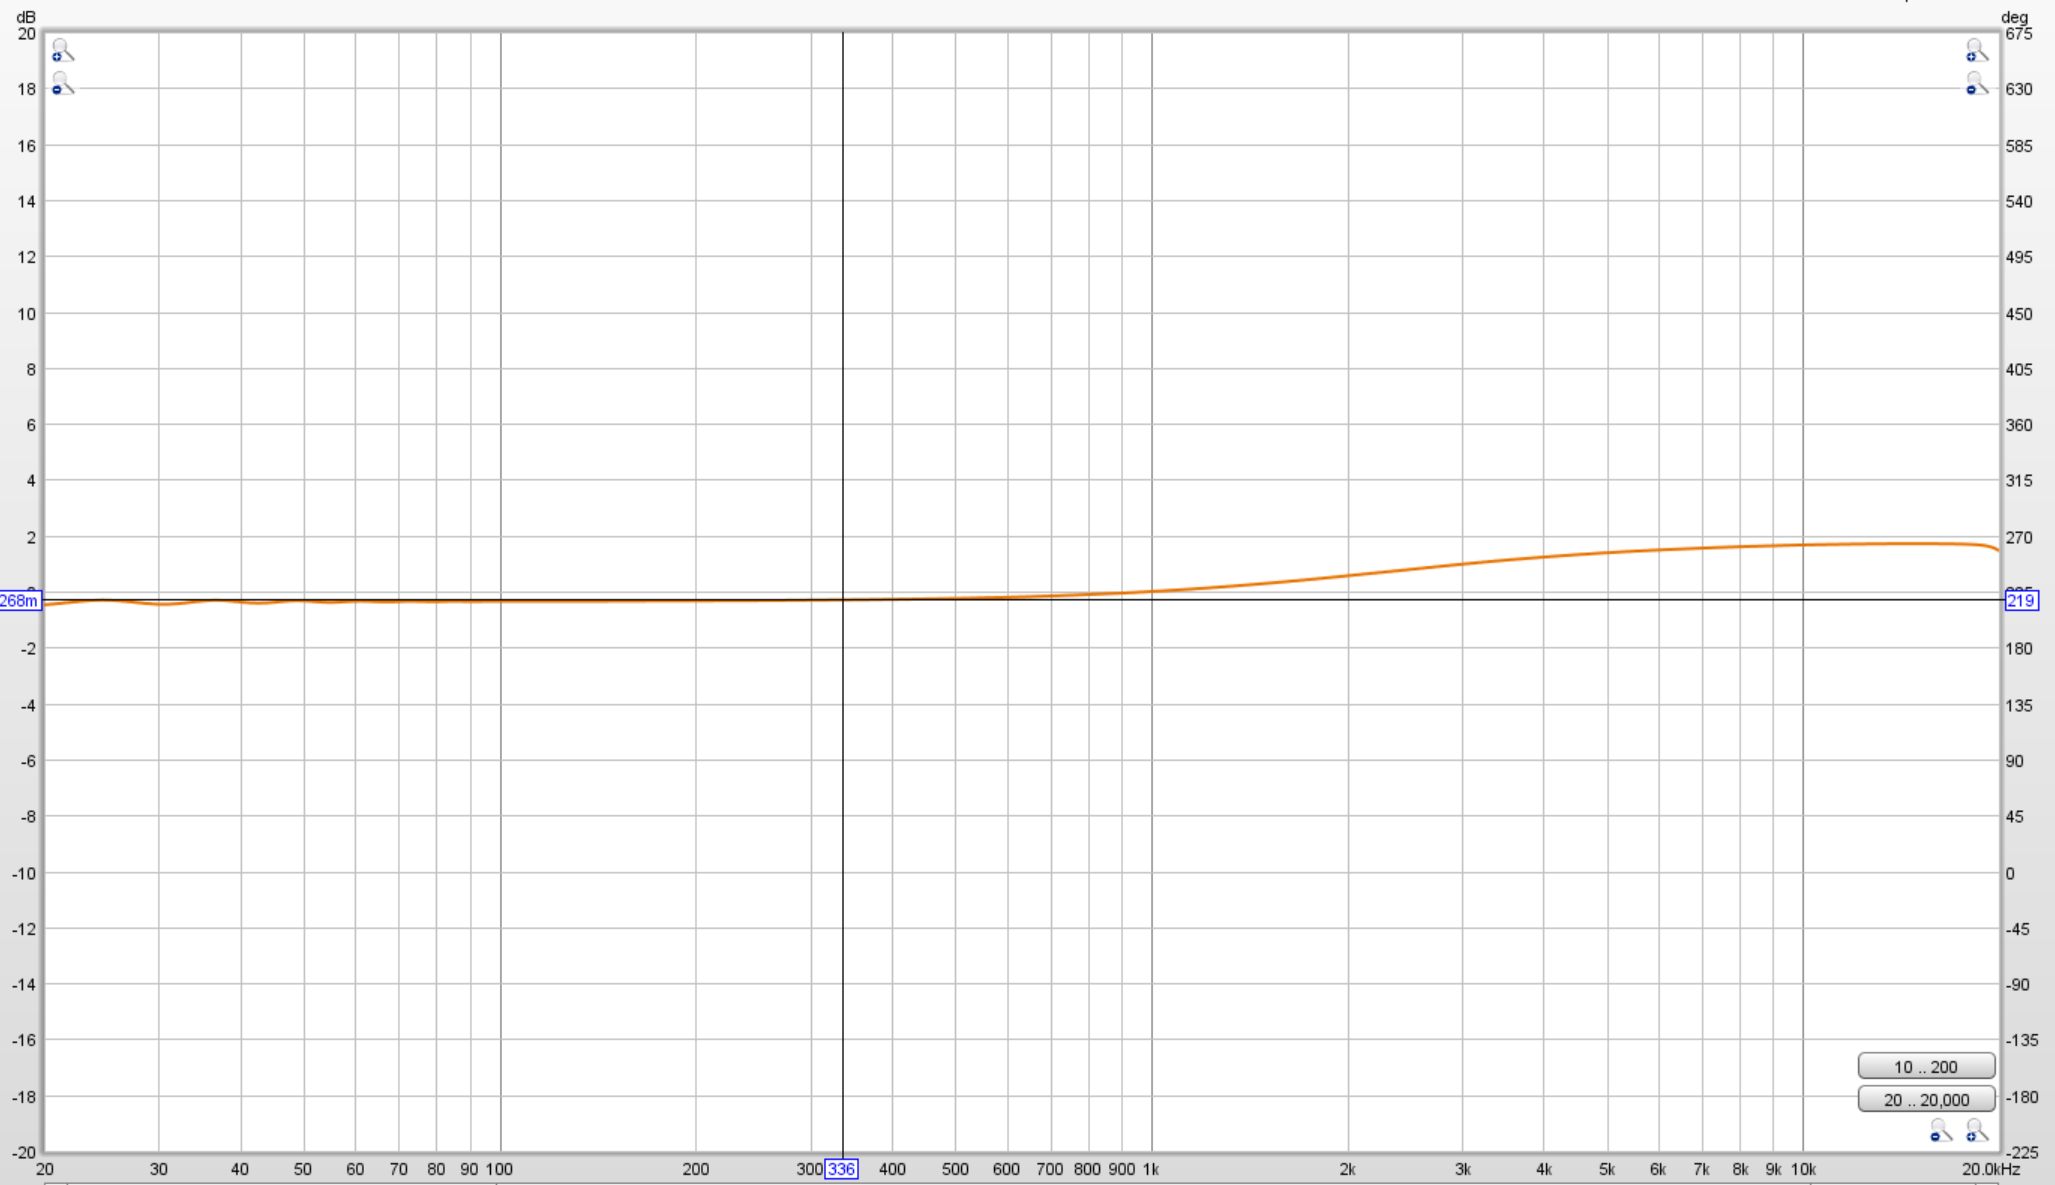Zoom out degree axis with right magnifier
The image size is (2055, 1185).
click(x=1976, y=83)
